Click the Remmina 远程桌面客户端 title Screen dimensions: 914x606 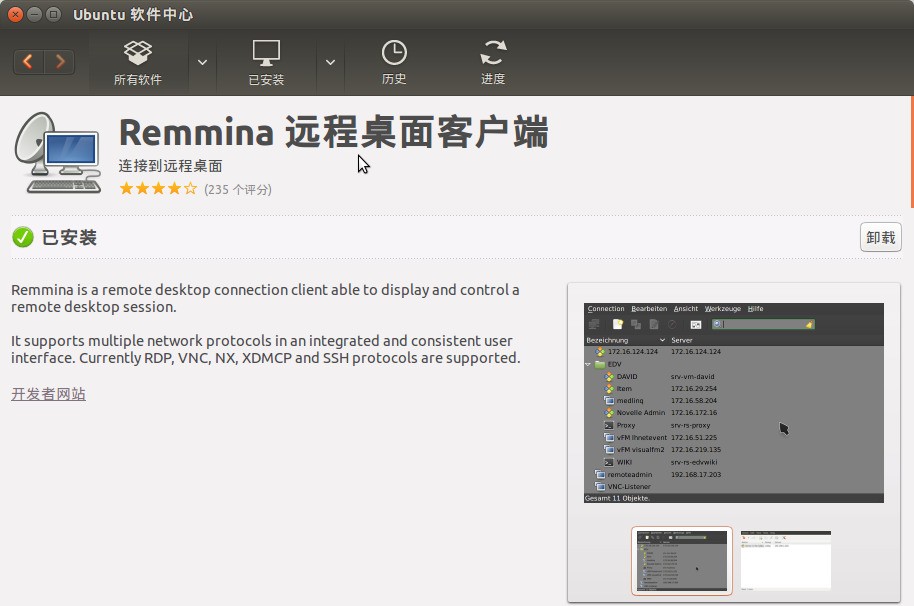(x=333, y=132)
